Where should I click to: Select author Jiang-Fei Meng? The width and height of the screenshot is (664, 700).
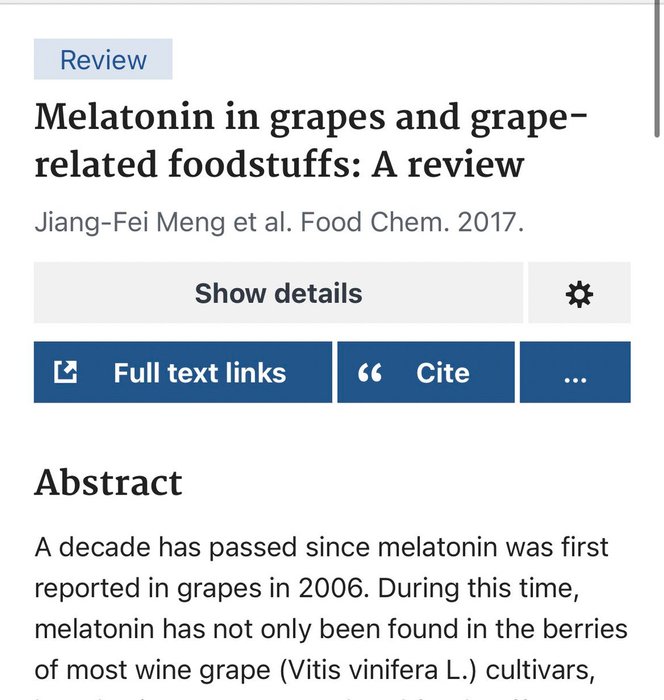[x=121, y=221]
